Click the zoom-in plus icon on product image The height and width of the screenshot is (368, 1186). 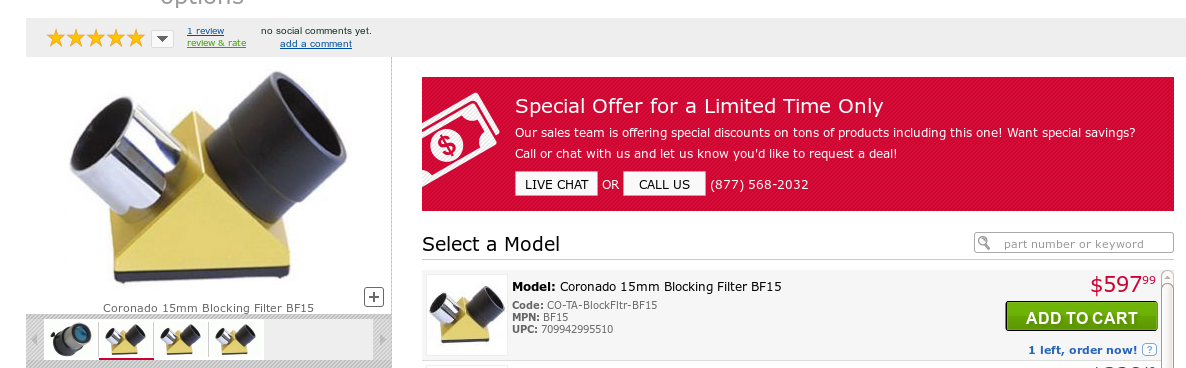pyautogui.click(x=374, y=297)
